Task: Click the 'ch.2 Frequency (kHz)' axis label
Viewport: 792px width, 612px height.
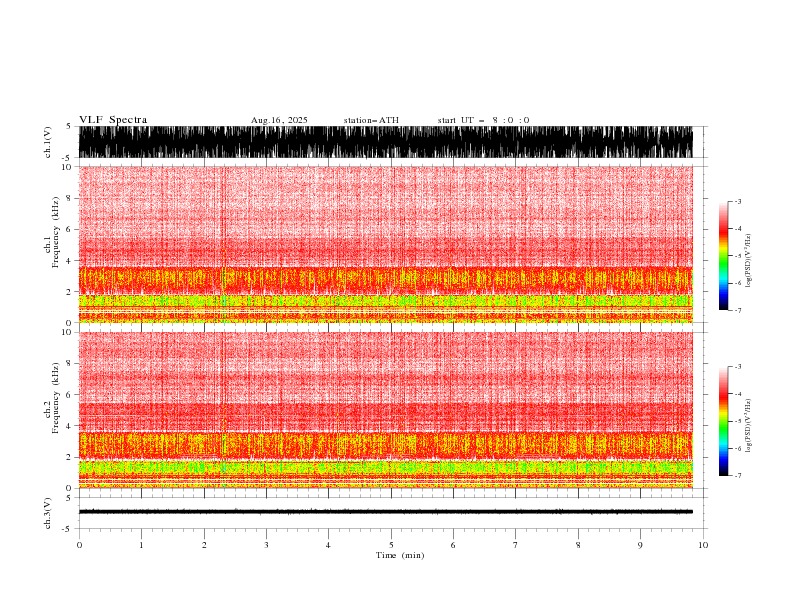Action: [x=52, y=398]
